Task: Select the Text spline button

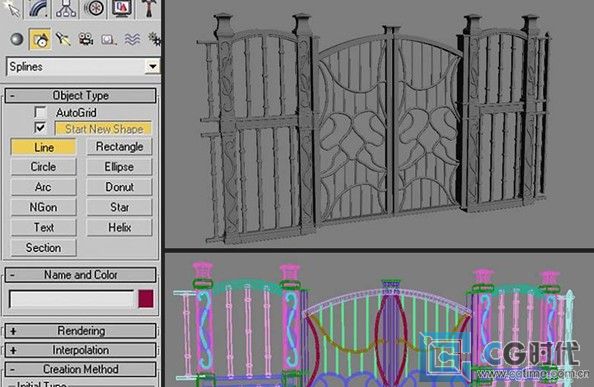Action: pyautogui.click(x=44, y=228)
